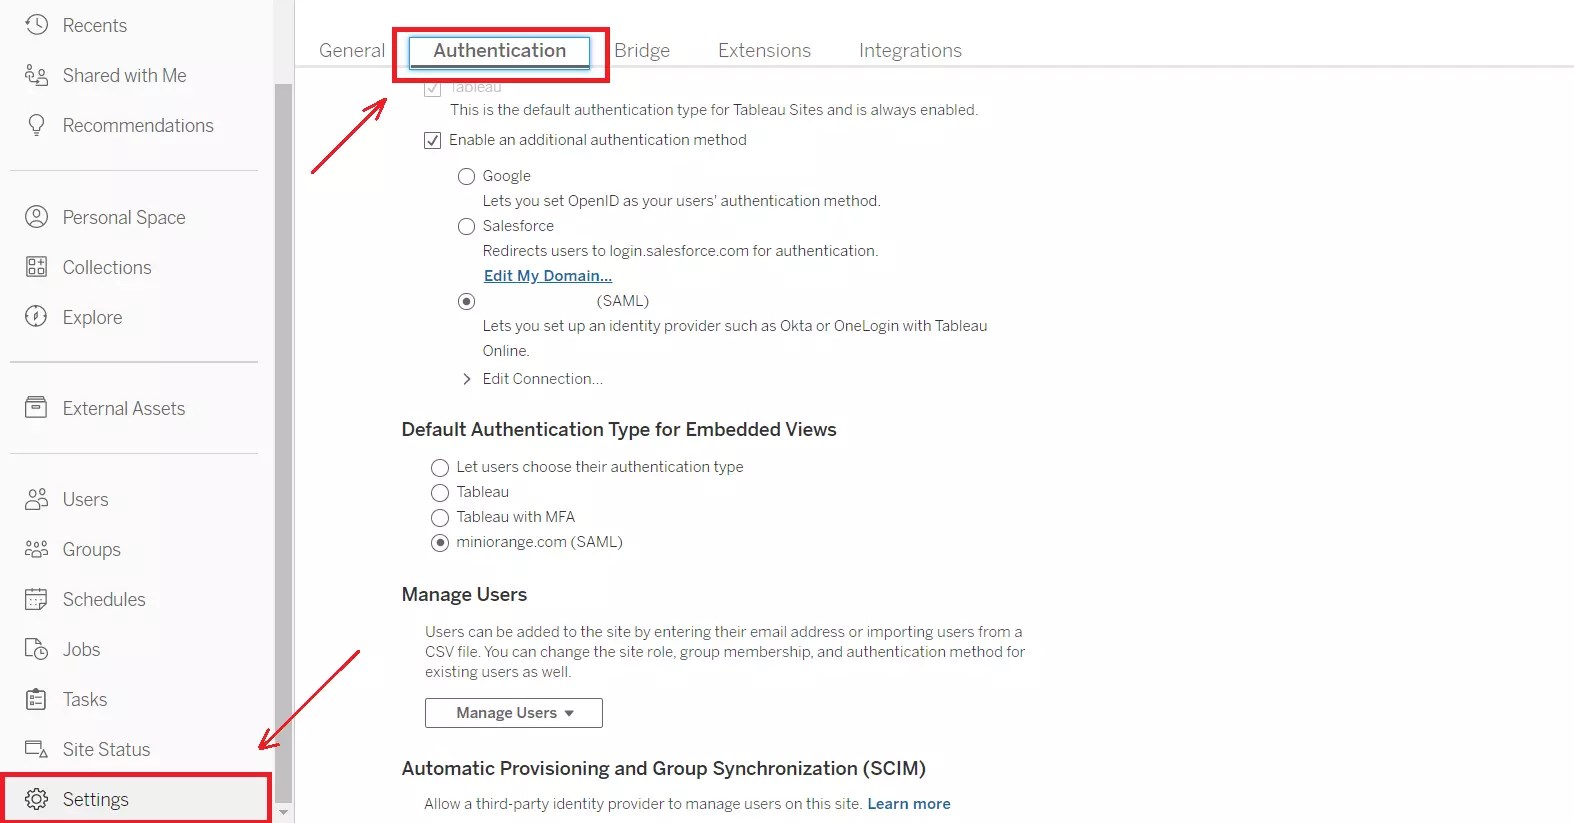Switch to the Bridge tab
The height and width of the screenshot is (823, 1574).
(642, 50)
